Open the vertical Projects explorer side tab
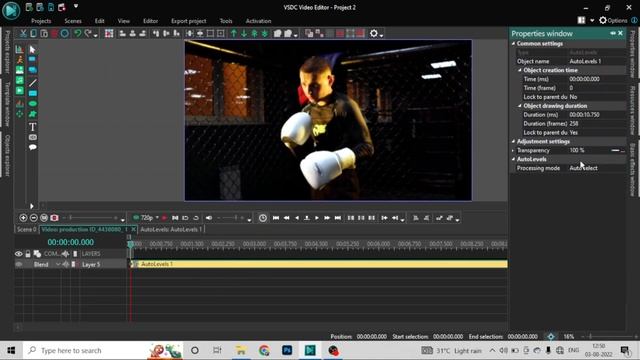 click(7, 51)
